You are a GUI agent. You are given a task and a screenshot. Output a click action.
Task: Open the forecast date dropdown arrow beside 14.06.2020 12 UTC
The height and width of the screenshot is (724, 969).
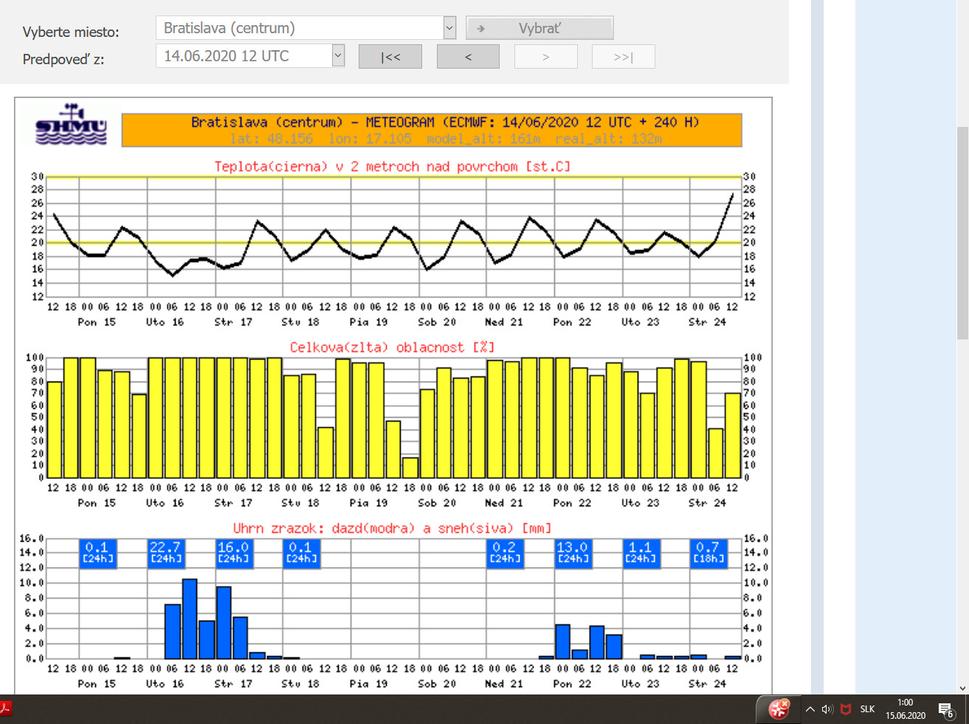338,56
